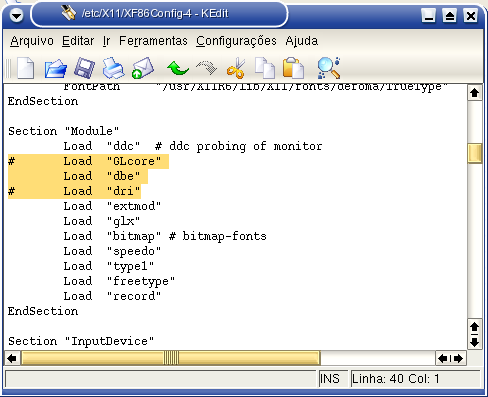Undo the last edit with the green arrow
Screen dimensions: 488x397
(x=178, y=68)
